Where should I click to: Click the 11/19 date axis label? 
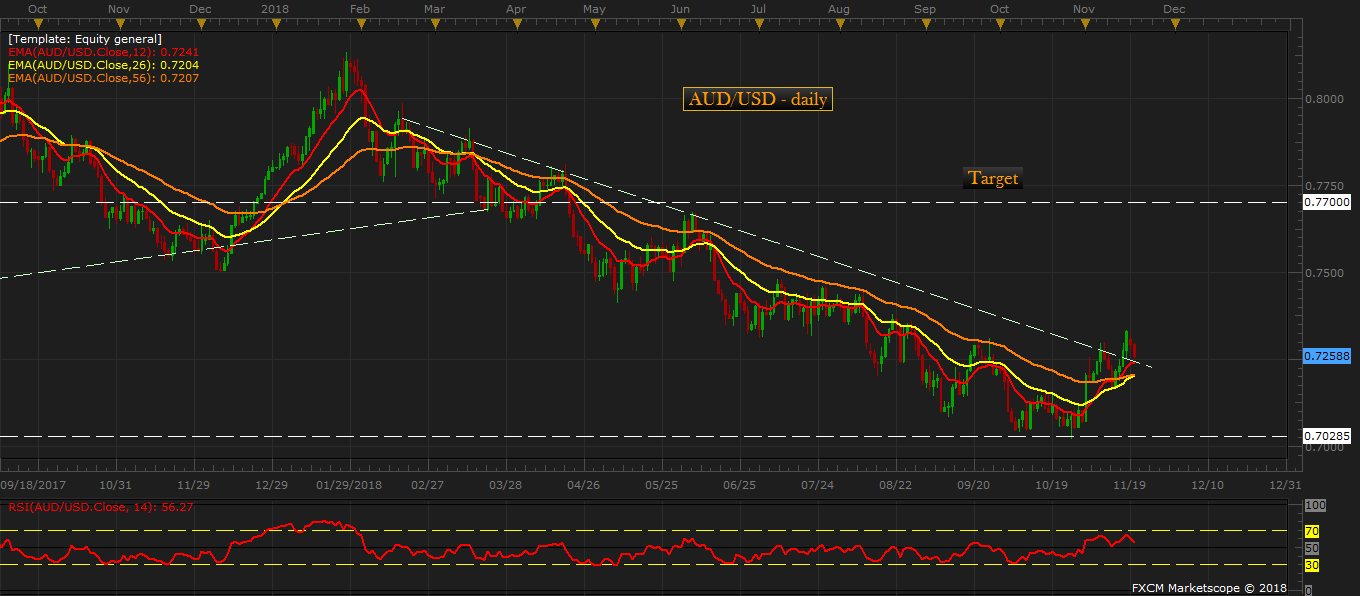click(1130, 484)
